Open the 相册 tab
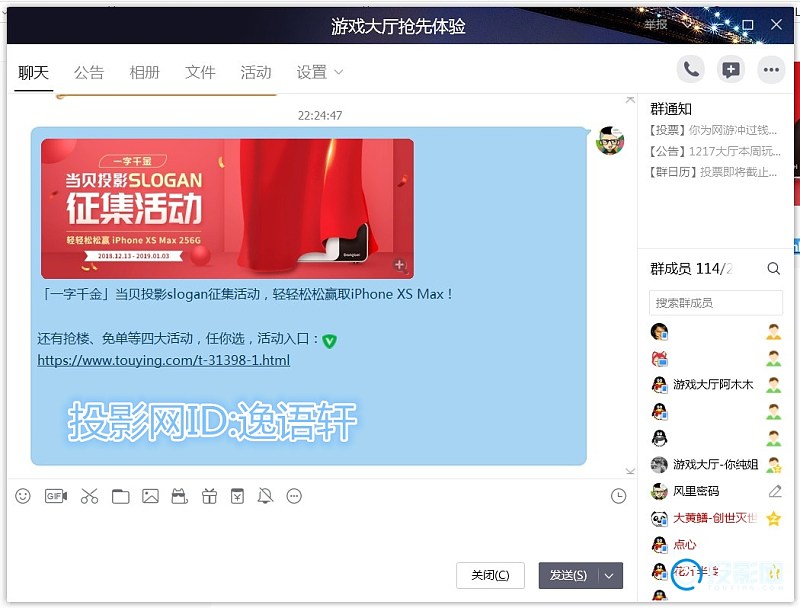 pyautogui.click(x=144, y=72)
